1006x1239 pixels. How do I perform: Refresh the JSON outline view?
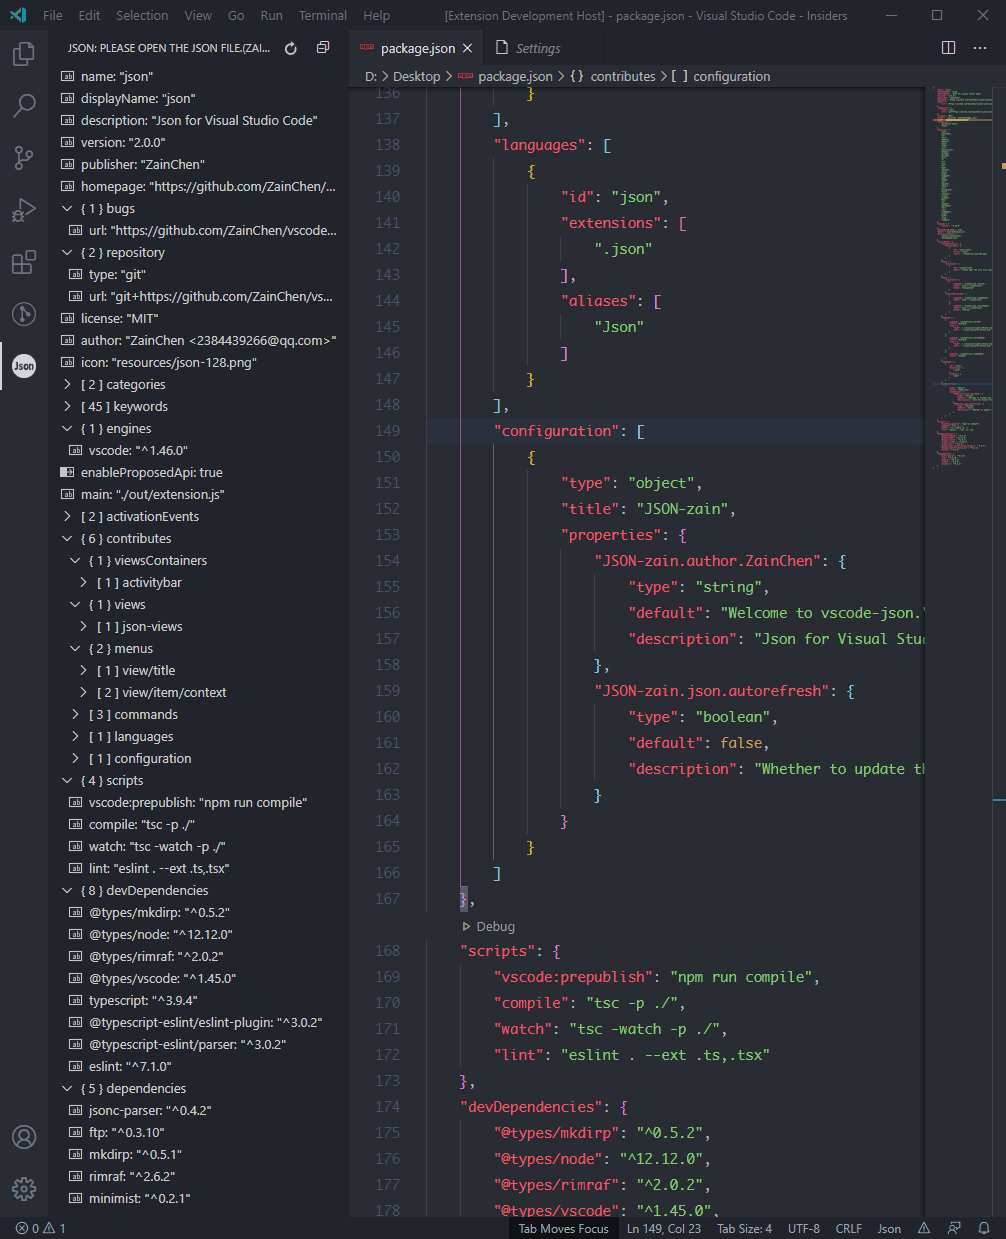coord(289,47)
